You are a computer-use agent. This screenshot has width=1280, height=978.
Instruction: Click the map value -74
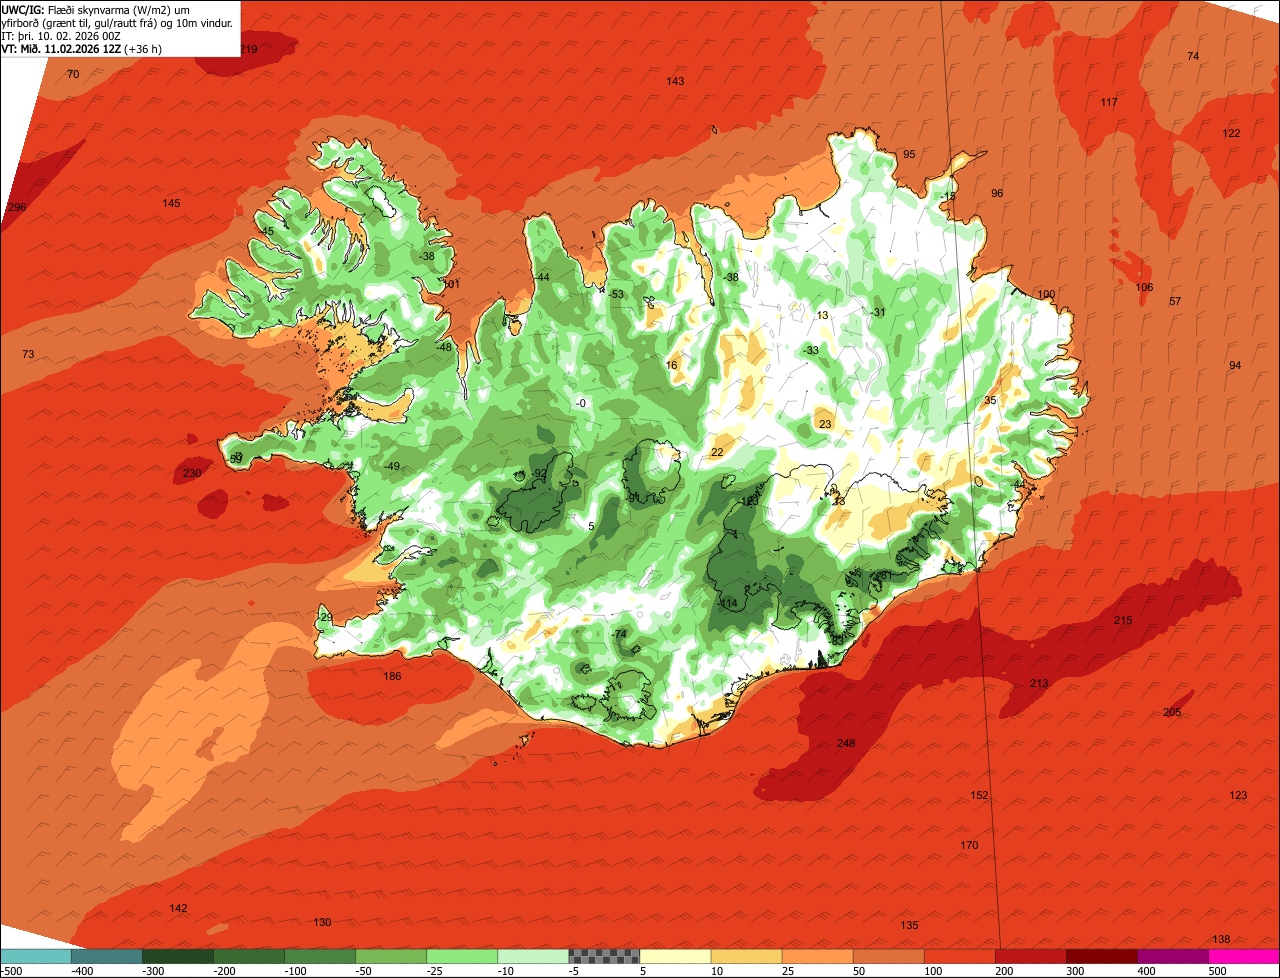click(619, 634)
